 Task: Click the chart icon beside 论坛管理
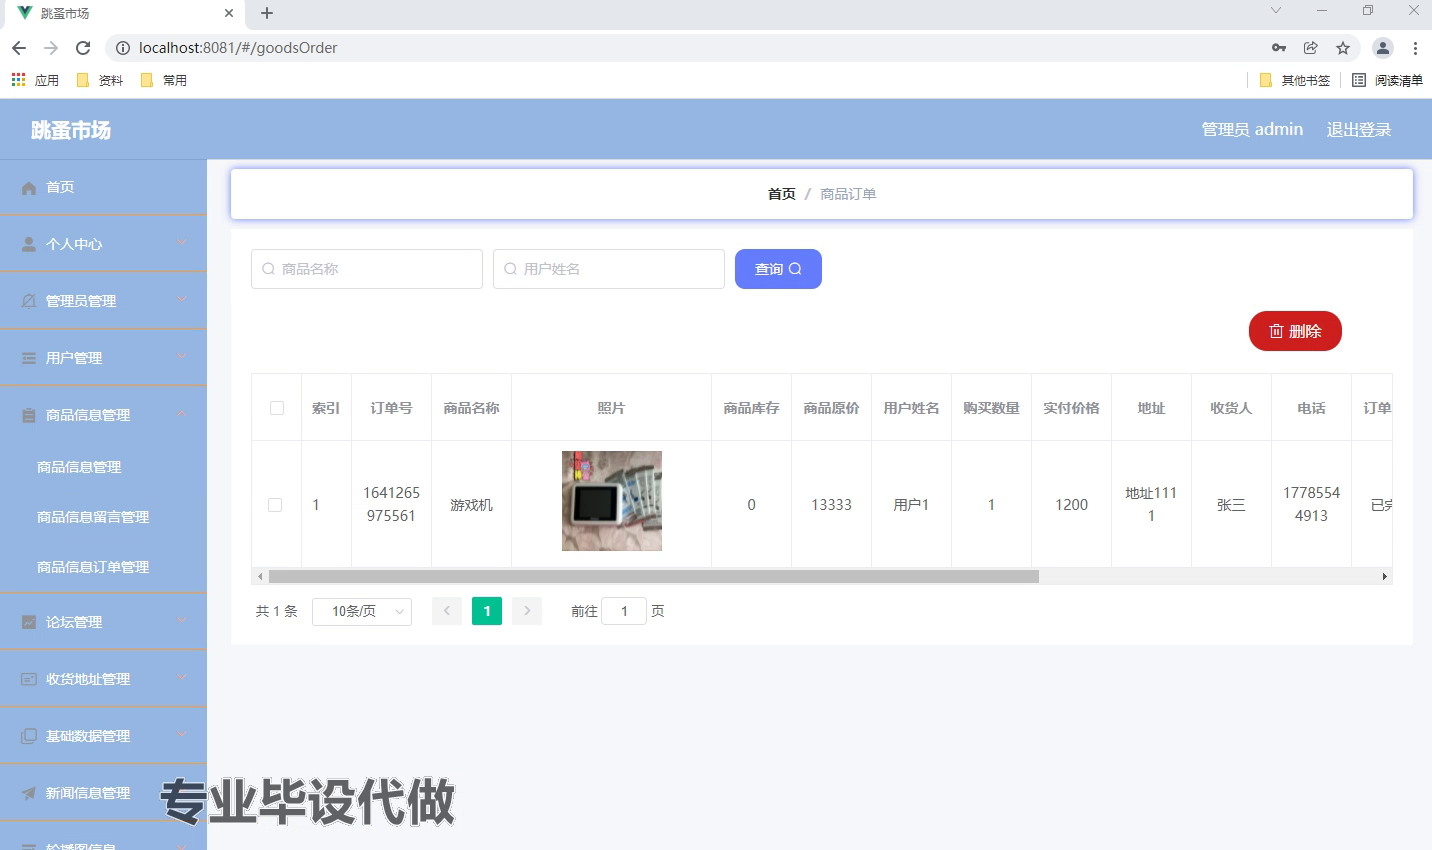(x=29, y=622)
